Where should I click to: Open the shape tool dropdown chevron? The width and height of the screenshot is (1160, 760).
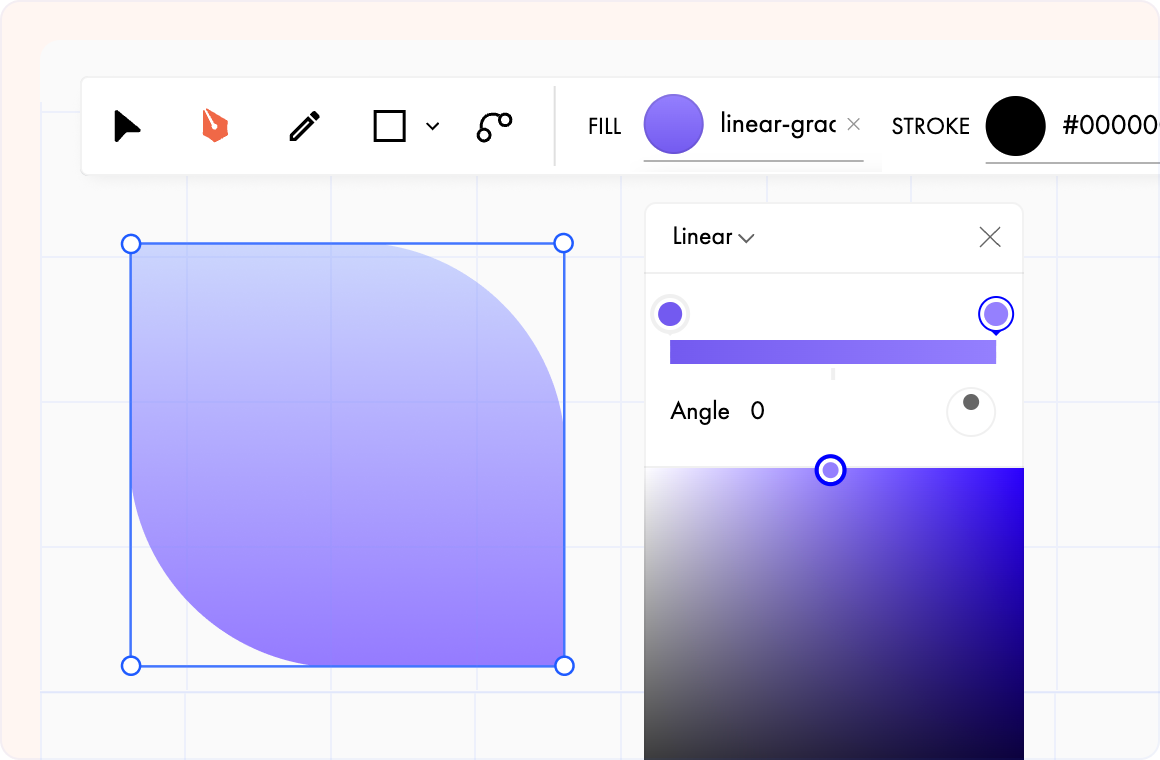[x=432, y=126]
